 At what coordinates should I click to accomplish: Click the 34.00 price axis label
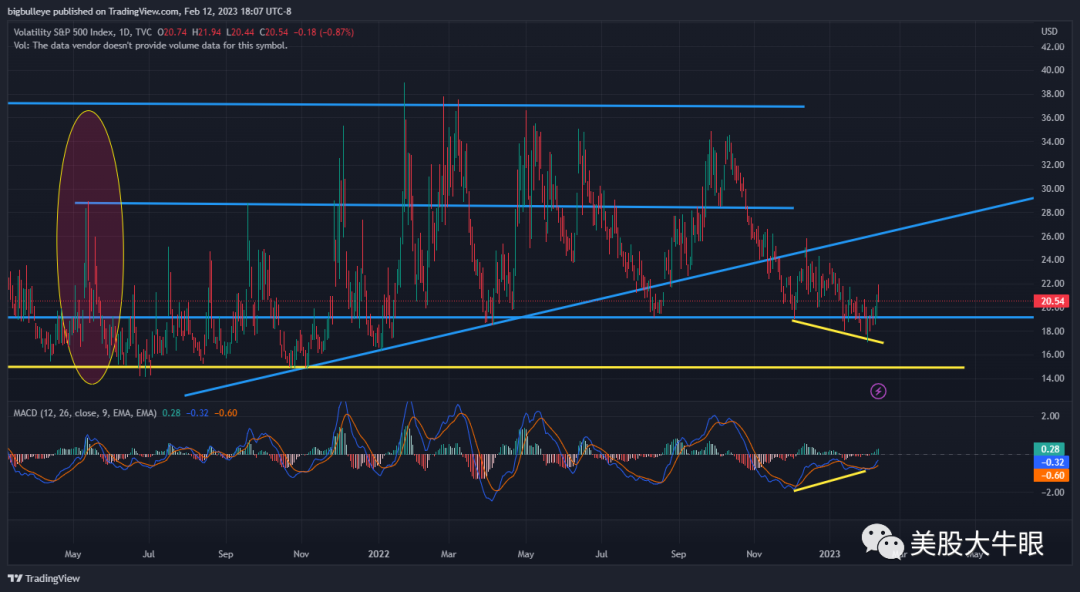pyautogui.click(x=1052, y=142)
